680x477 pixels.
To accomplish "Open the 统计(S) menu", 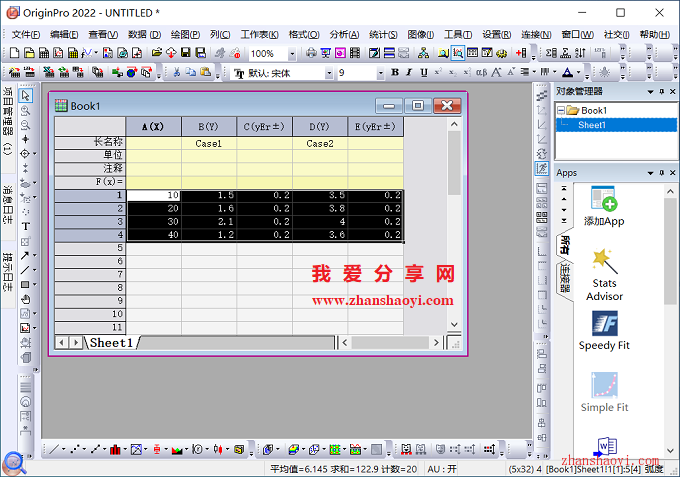I will click(x=383, y=34).
